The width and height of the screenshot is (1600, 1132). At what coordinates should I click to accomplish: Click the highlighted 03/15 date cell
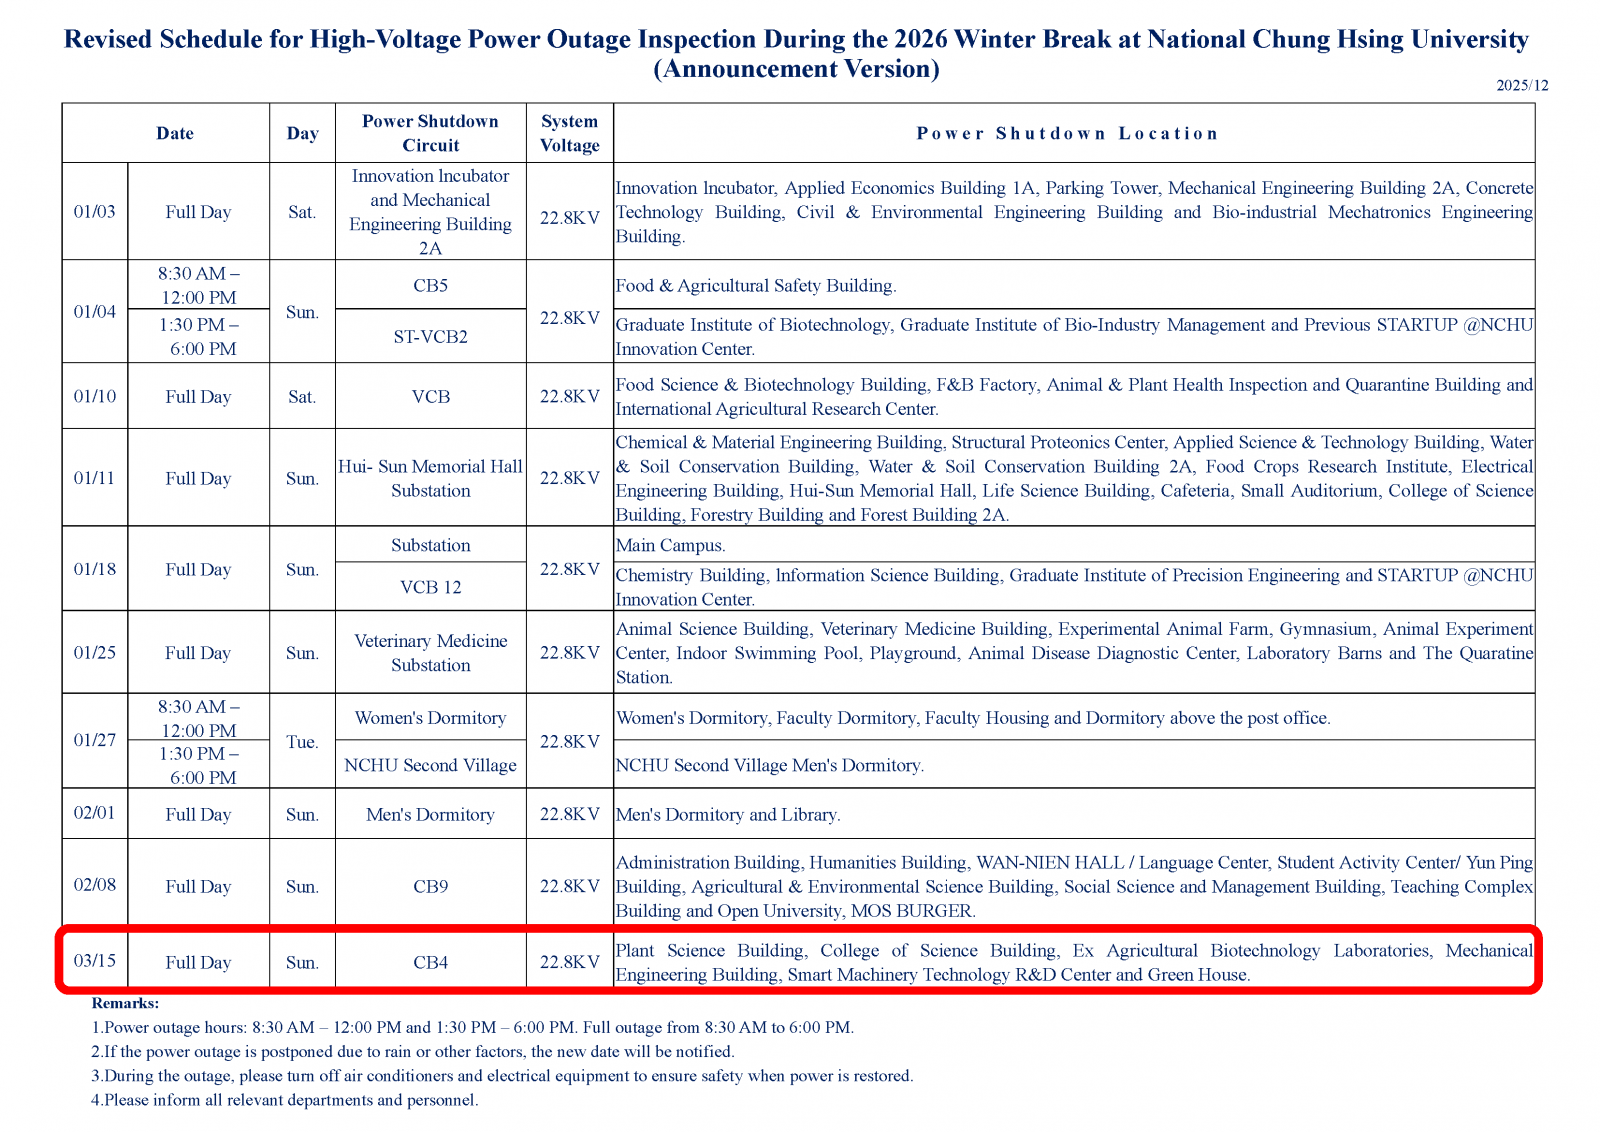[95, 961]
